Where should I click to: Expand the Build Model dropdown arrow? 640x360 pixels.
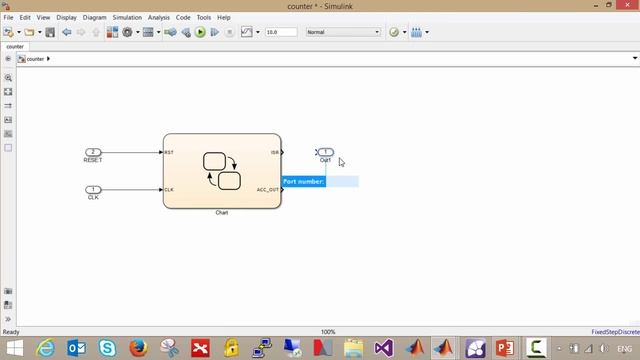(x=427, y=32)
